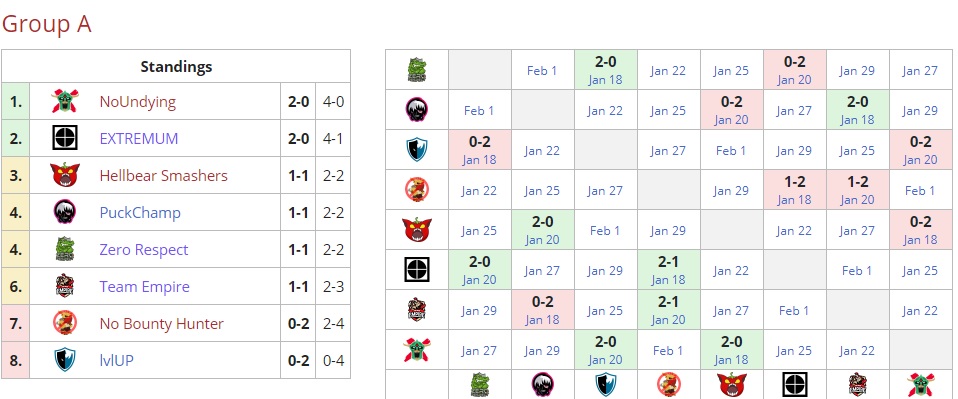The image size is (958, 399).
Task: Click the No Bounty Hunter logo in standings
Action: coord(65,324)
